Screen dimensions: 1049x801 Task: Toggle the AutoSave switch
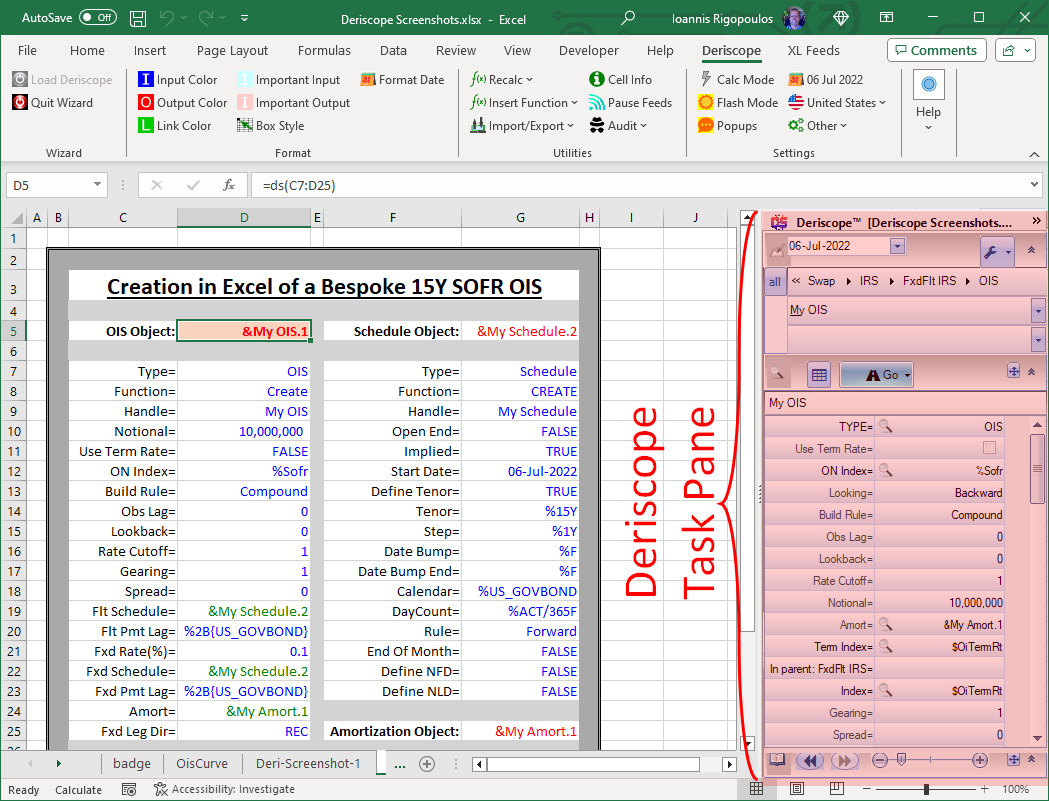(98, 17)
